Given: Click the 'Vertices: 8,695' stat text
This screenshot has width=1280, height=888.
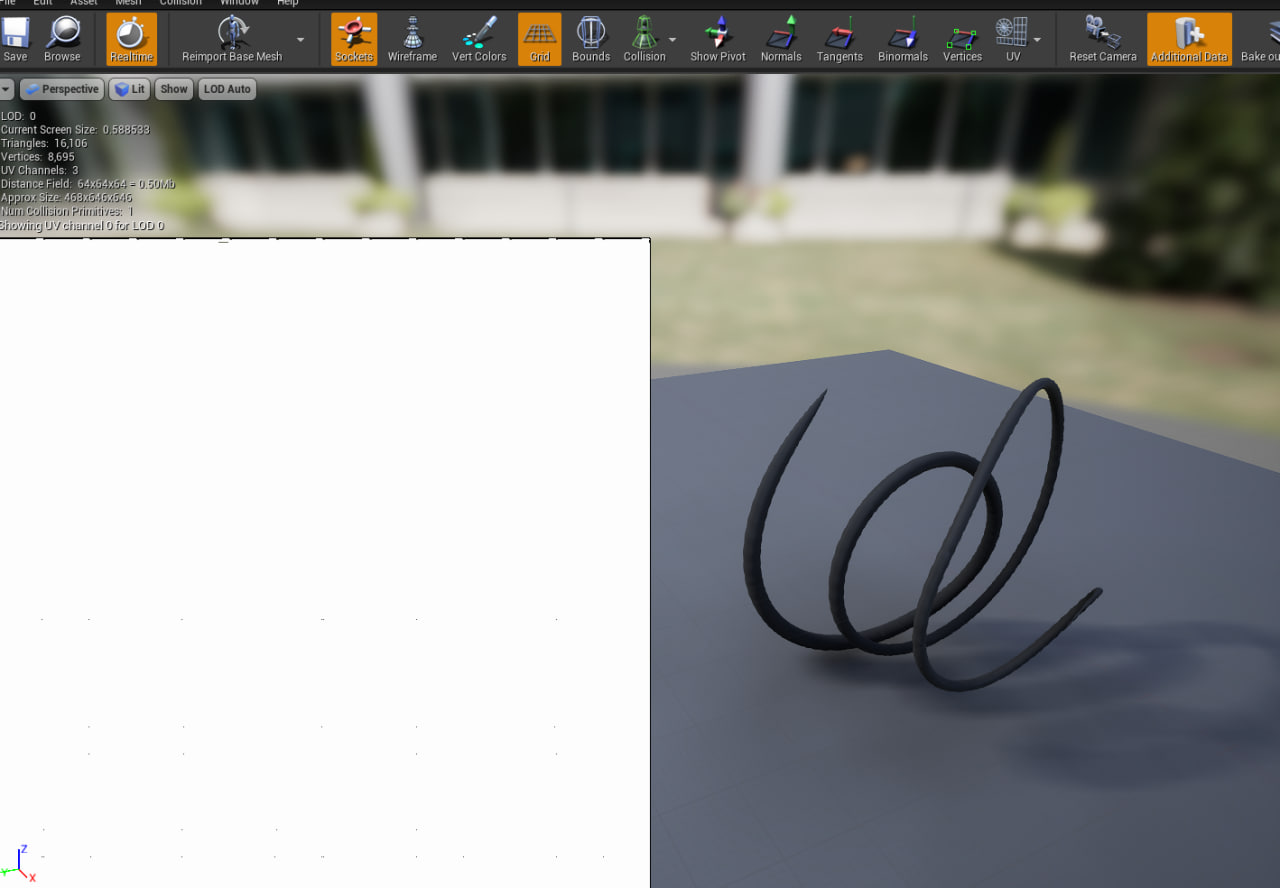Looking at the screenshot, I should (38, 157).
